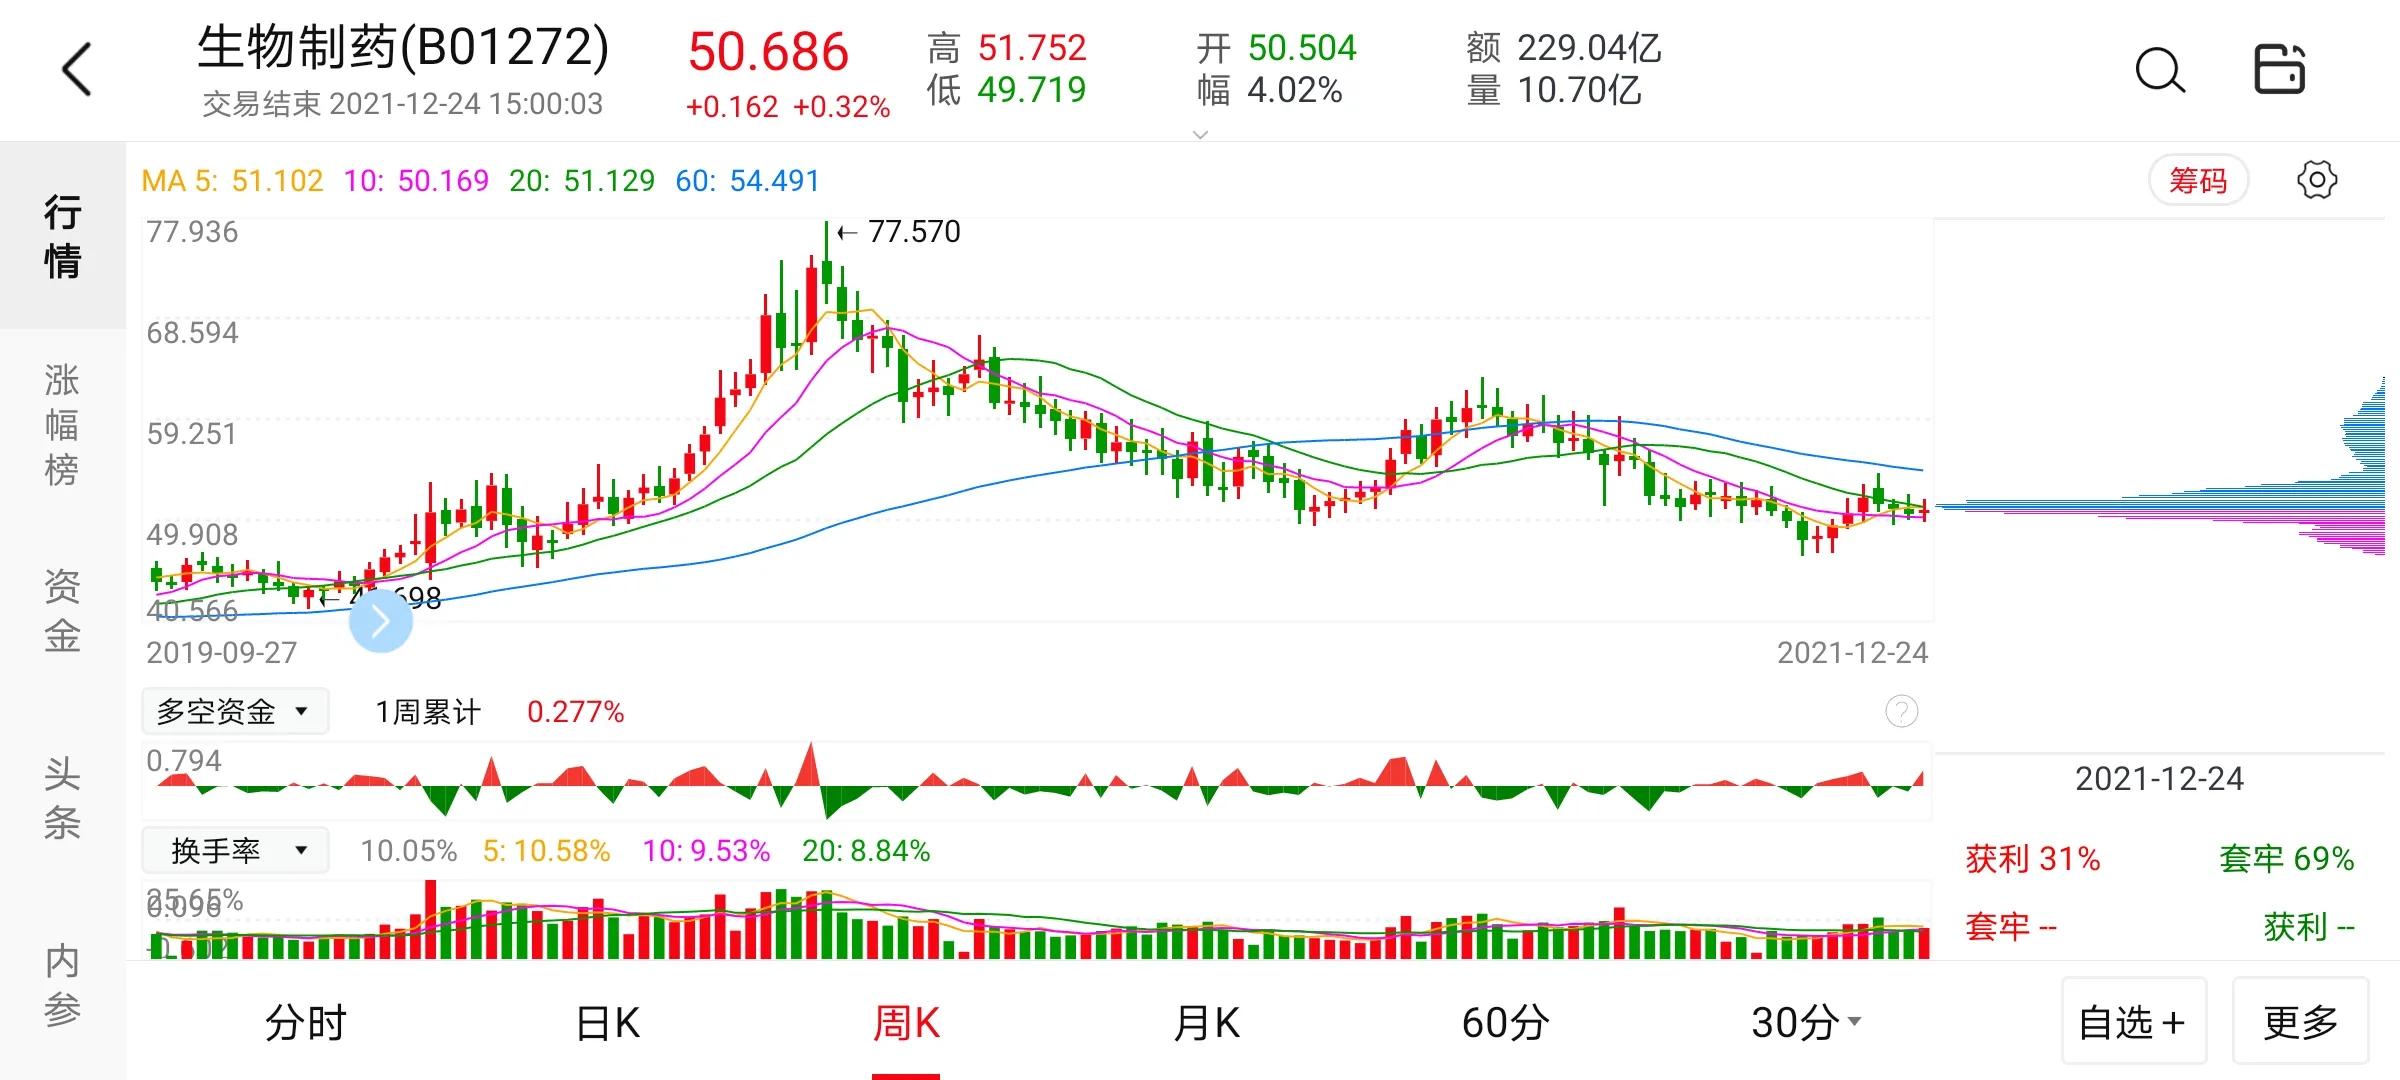Image resolution: width=2400 pixels, height=1080 pixels.
Task: Select 行情 in the left sidebar
Action: coord(63,236)
